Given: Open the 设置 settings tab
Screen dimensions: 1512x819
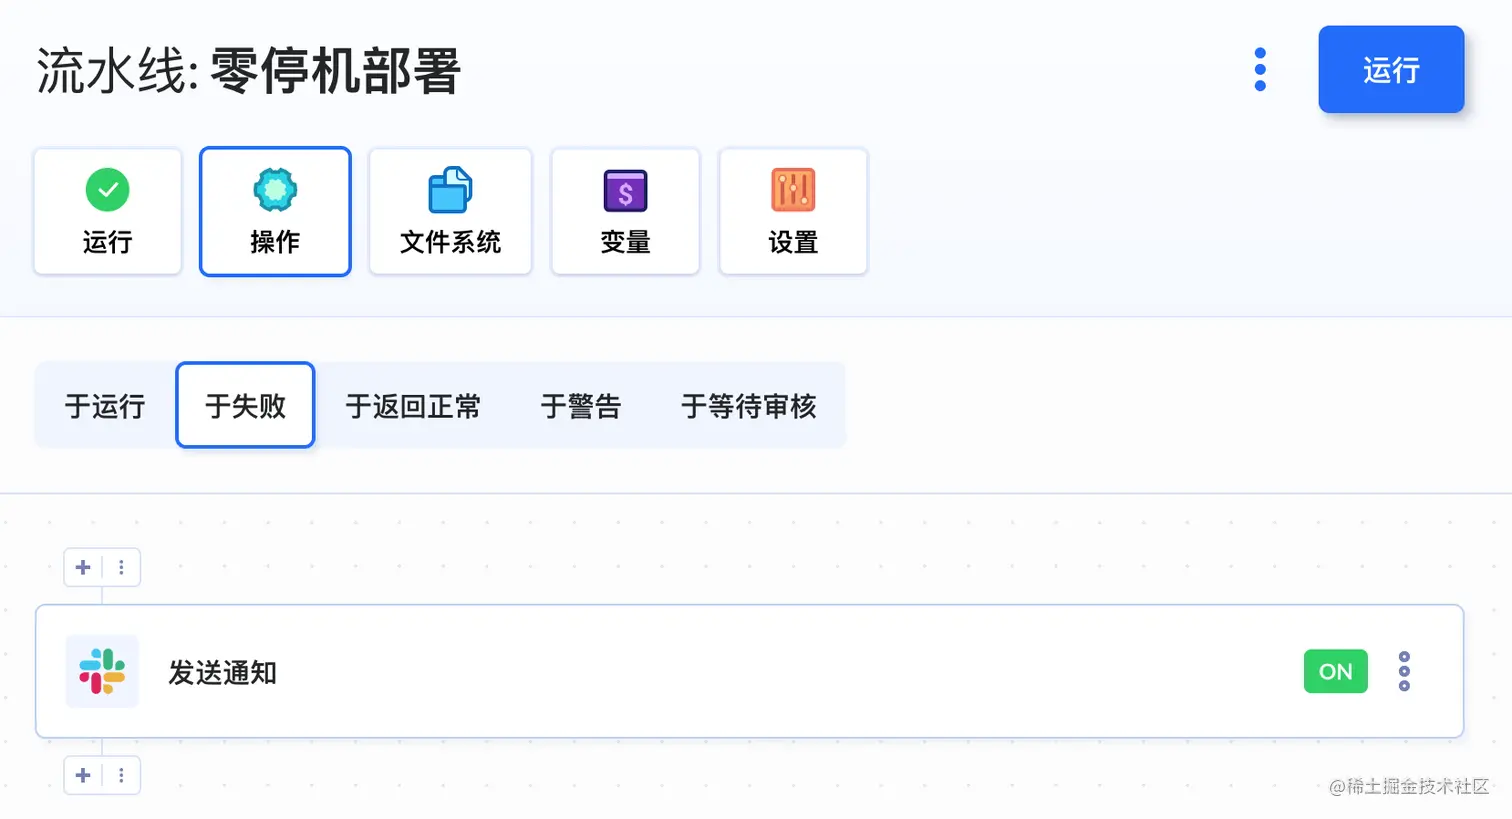Looking at the screenshot, I should [793, 211].
